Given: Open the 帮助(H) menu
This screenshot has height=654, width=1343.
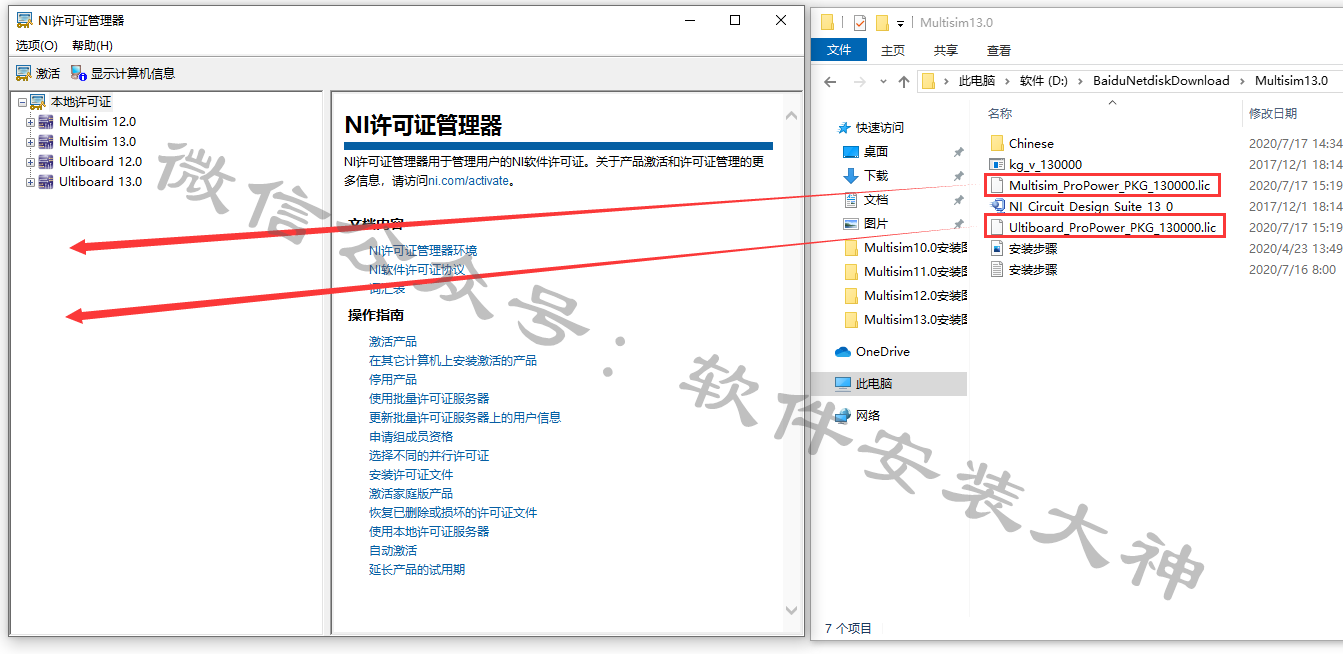Looking at the screenshot, I should (92, 46).
